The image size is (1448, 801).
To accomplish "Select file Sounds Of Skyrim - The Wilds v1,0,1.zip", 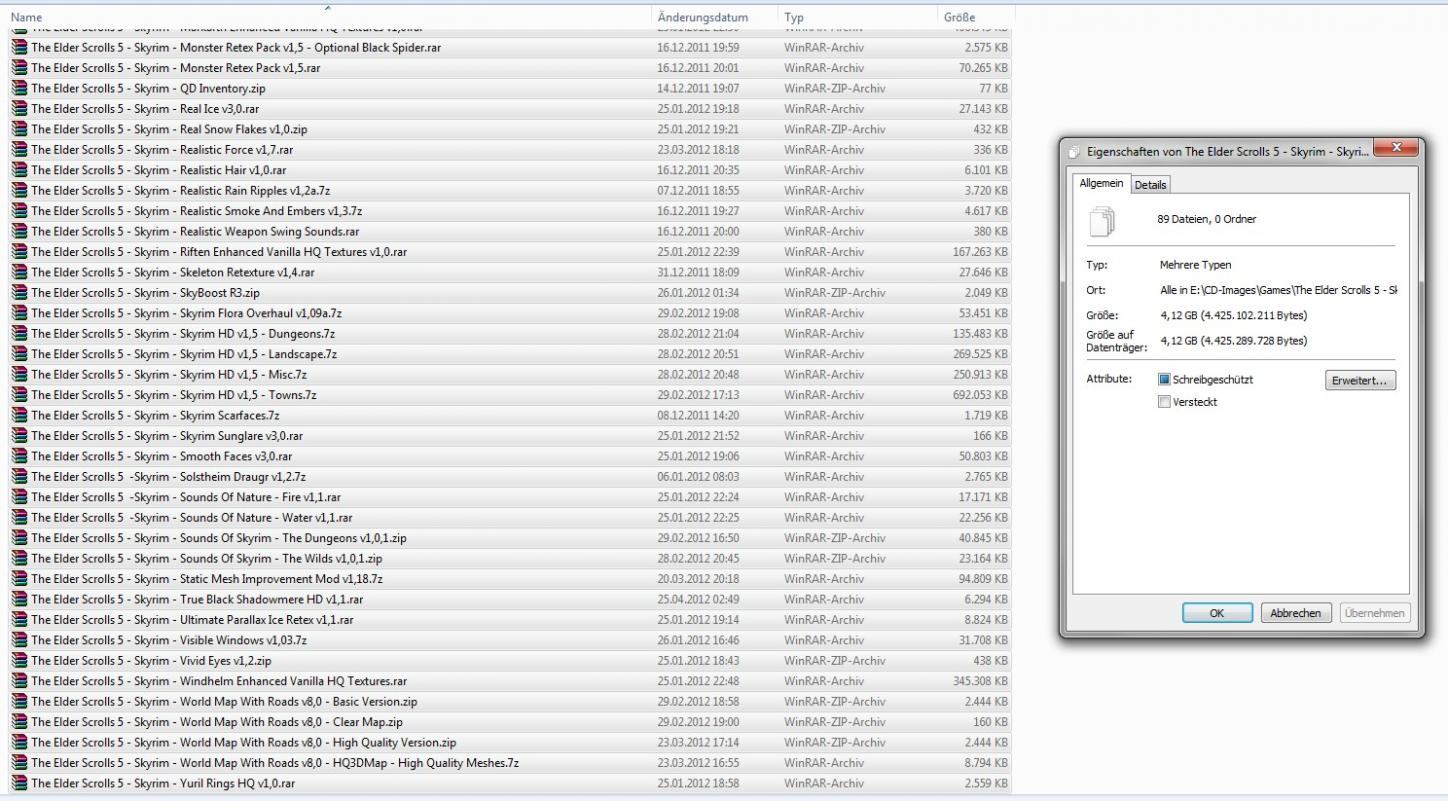I will [x=510, y=559].
